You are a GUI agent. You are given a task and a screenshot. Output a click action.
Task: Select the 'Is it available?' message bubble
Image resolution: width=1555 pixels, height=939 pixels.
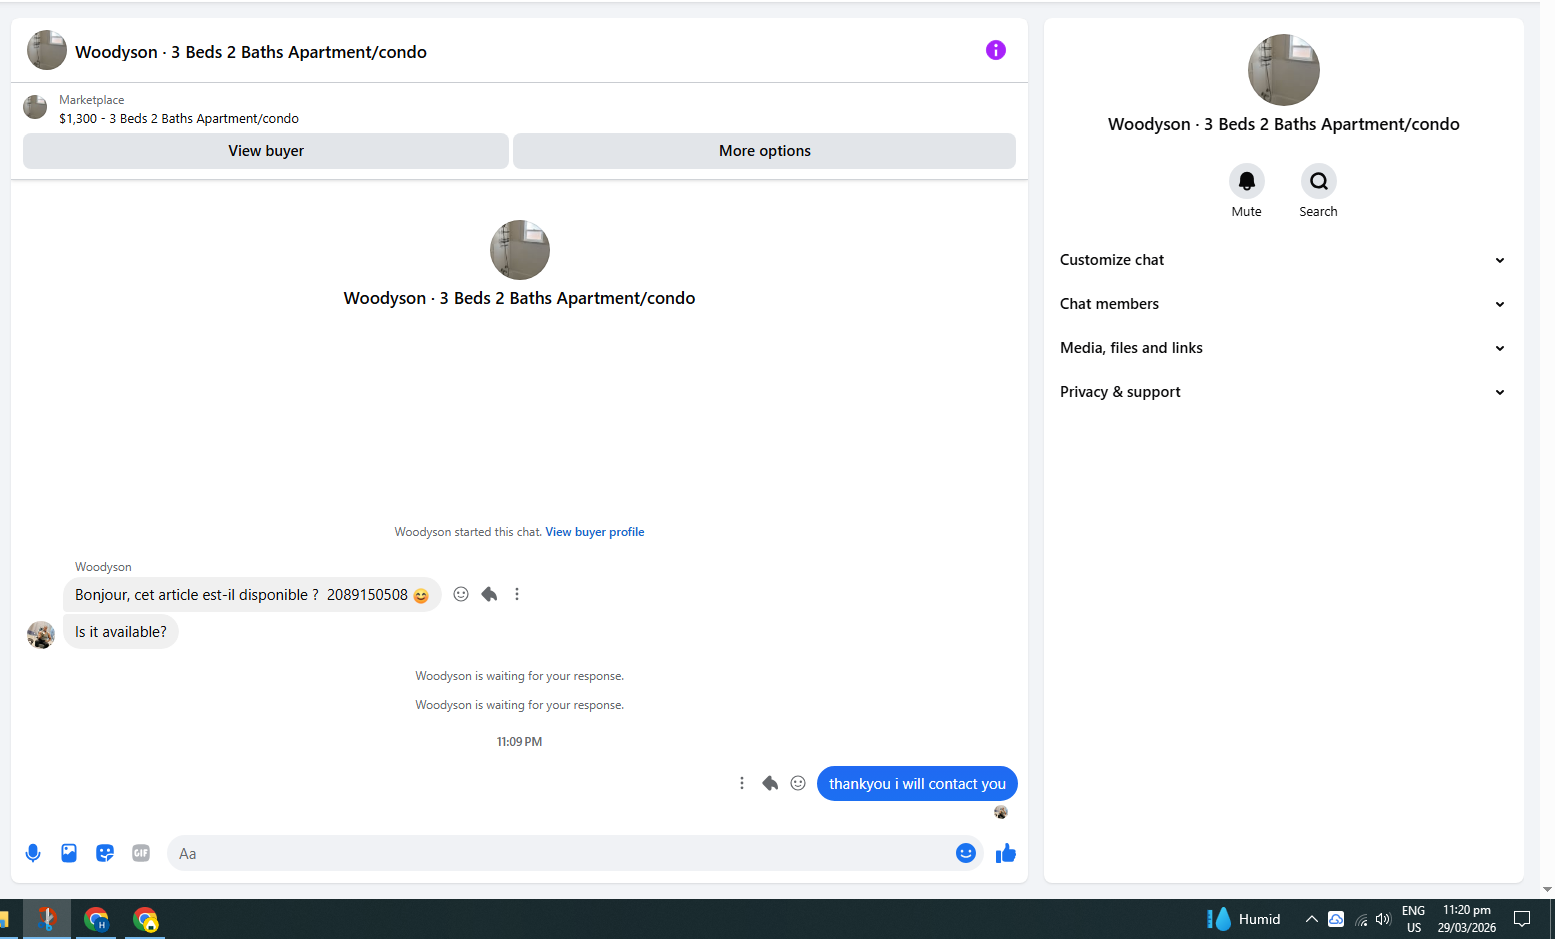[121, 632]
